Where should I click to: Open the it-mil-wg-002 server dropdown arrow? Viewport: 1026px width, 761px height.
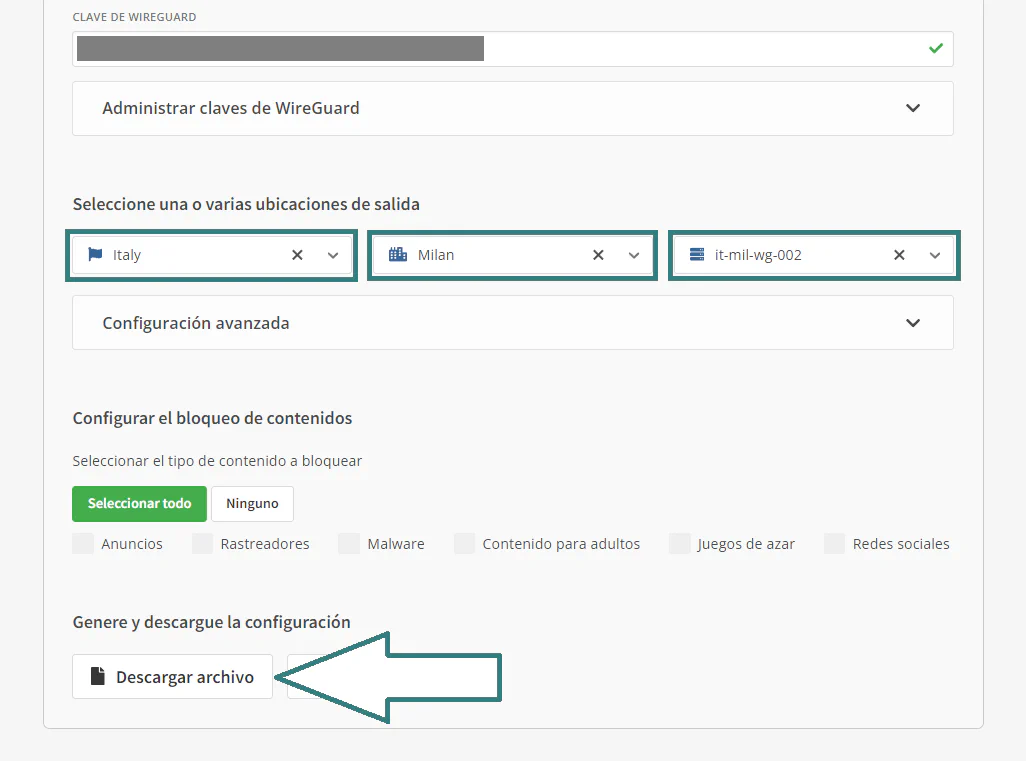coord(935,256)
